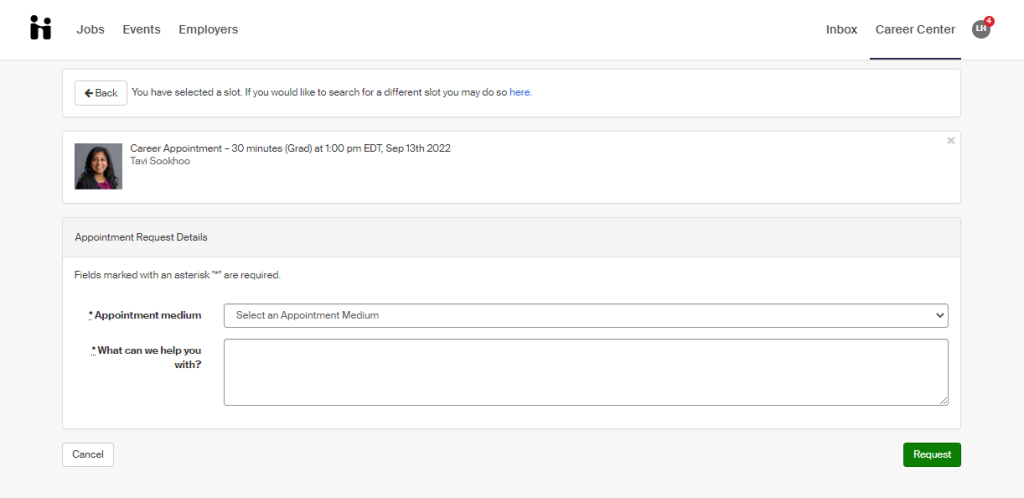Open the Jobs page
The width and height of the screenshot is (1024, 498).
90,29
